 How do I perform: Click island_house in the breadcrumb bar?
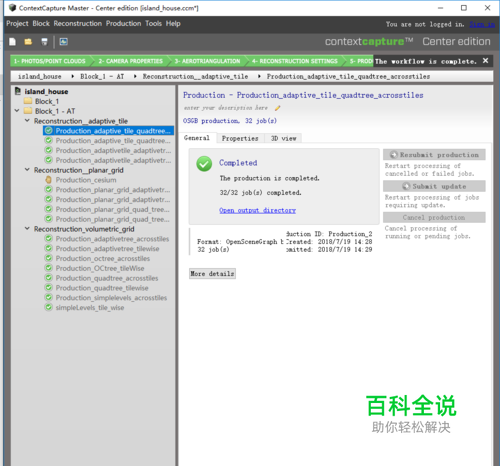point(40,77)
